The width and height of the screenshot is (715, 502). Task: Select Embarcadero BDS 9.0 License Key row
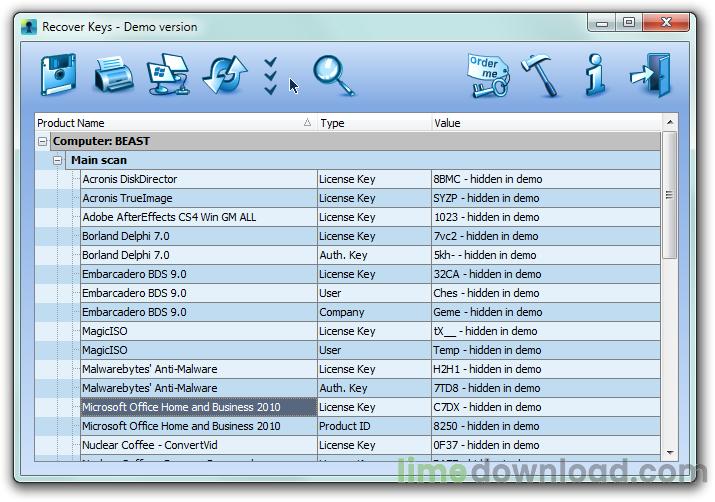(370, 274)
